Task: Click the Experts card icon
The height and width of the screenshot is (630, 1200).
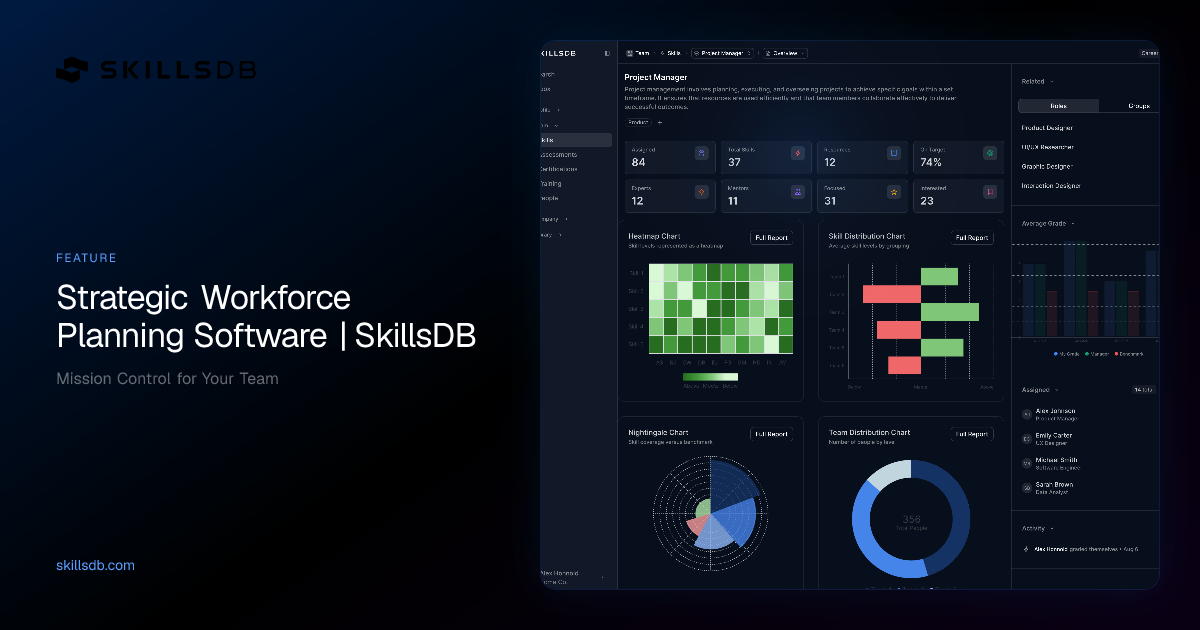Action: [701, 192]
